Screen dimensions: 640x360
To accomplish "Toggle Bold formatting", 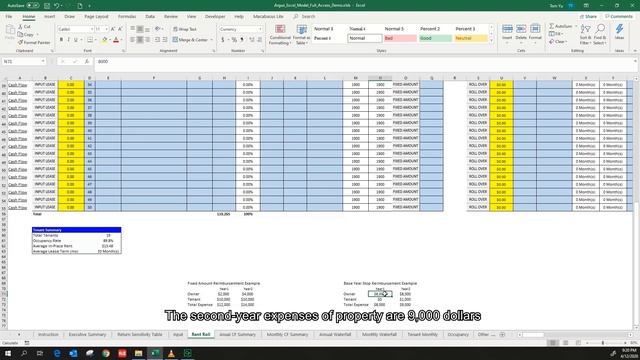I will coord(61,40).
